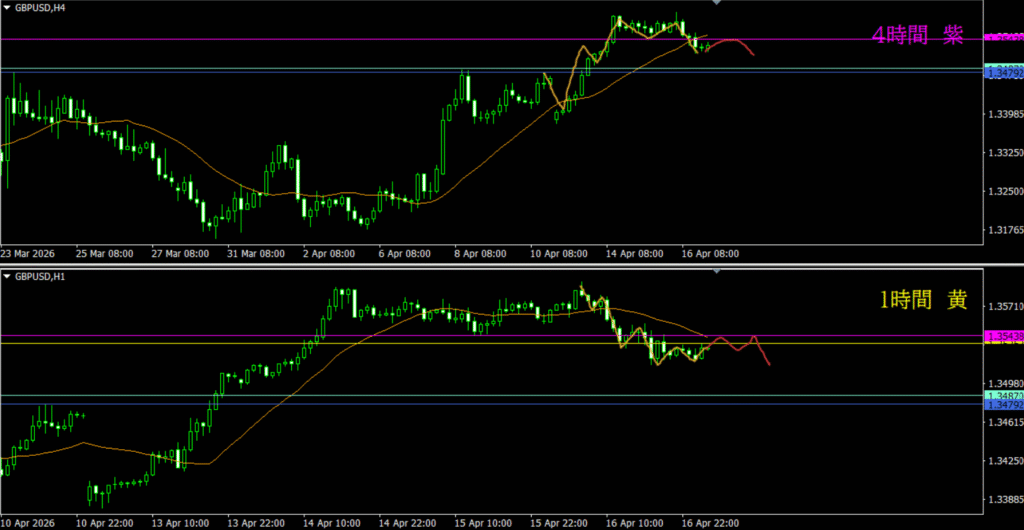This screenshot has height=530, width=1024.
Task: Click the green 1.3487 price tag on the H1 scale
Action: pos(1003,397)
